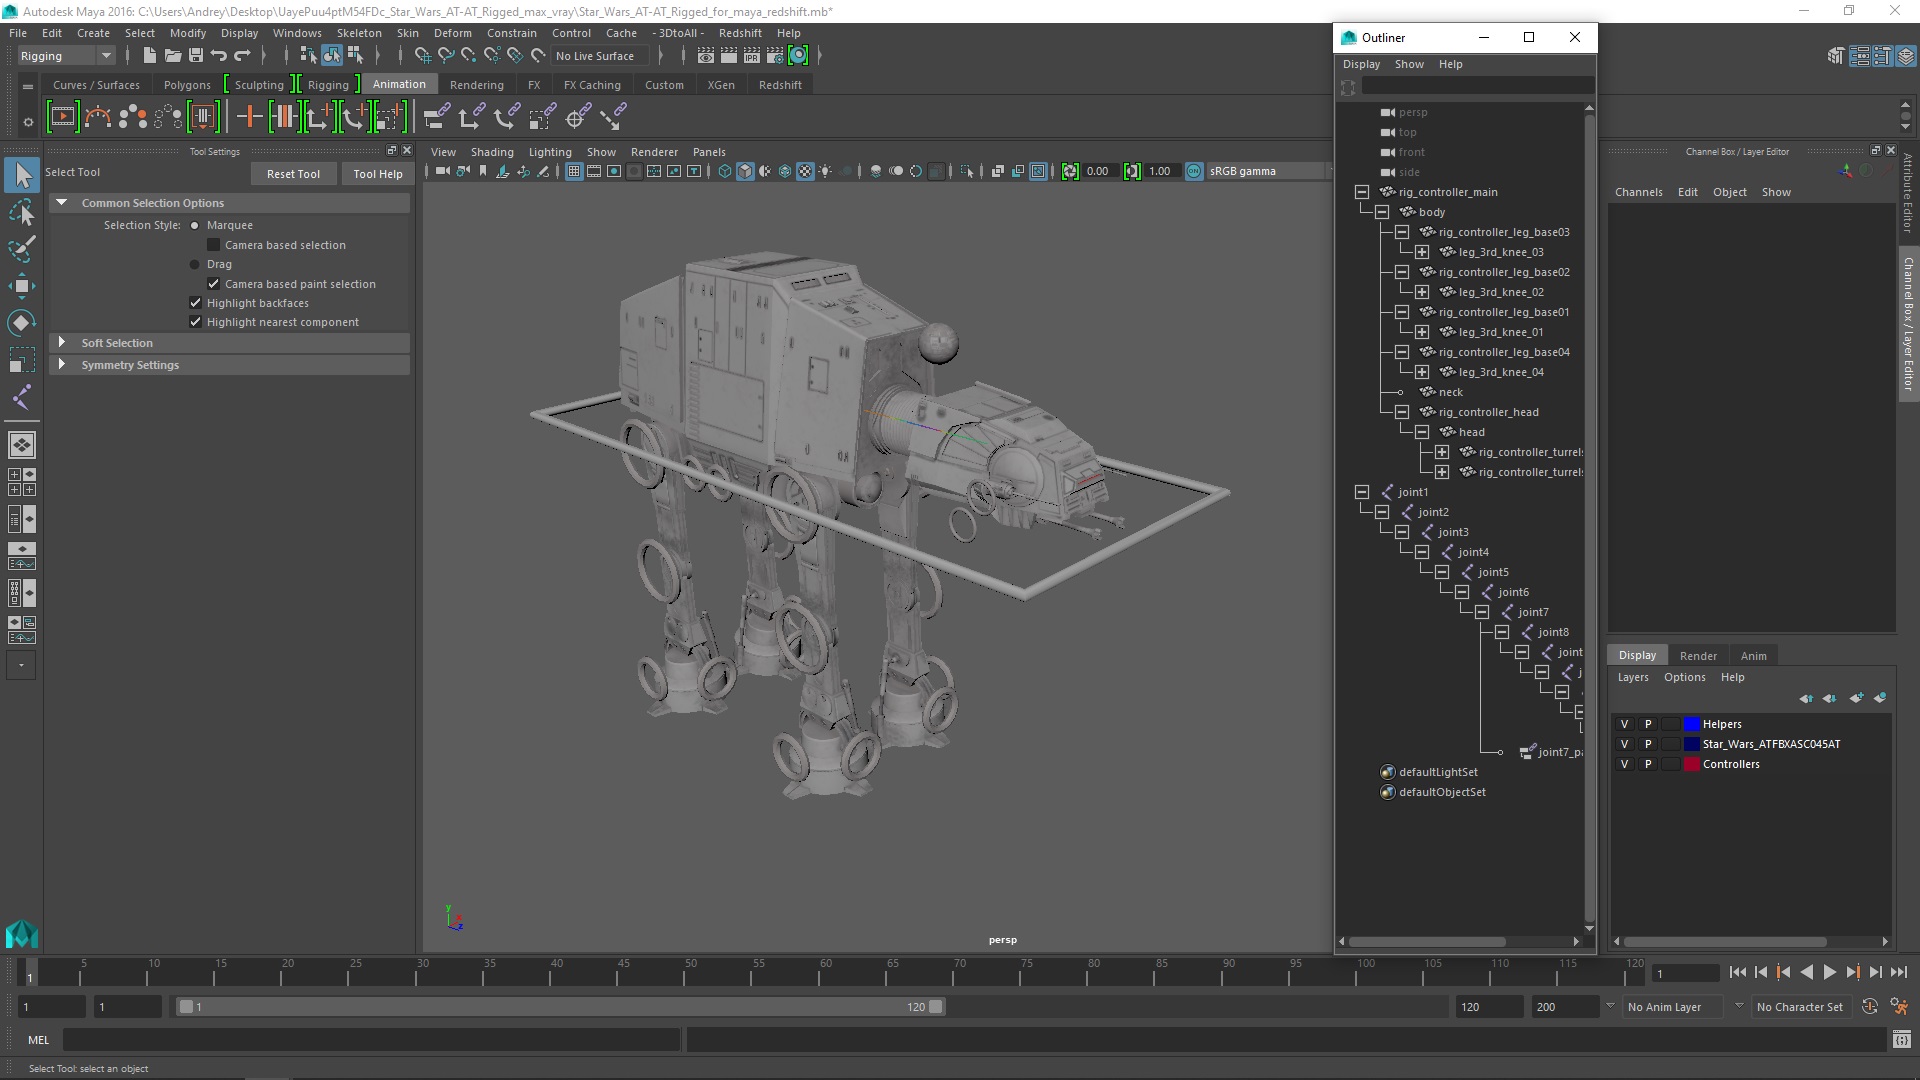The image size is (1920, 1080).
Task: Click the Tool Help button
Action: coord(378,174)
